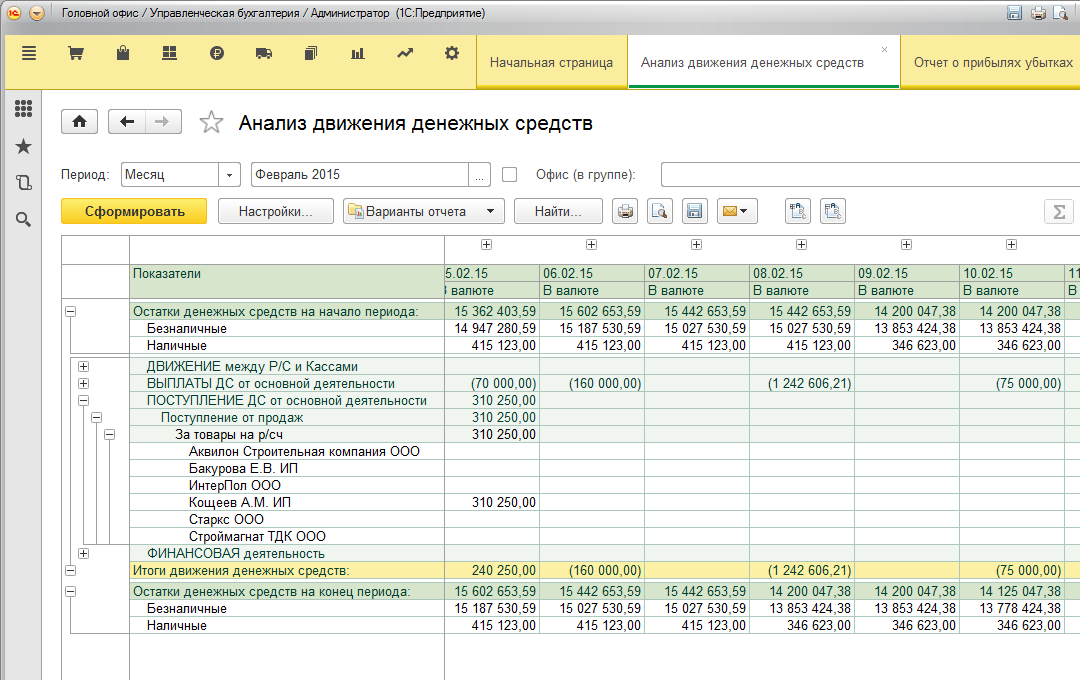Collapse the ПОСТУПЛЕНИЕ ДС от основной деятельности group

(84, 400)
